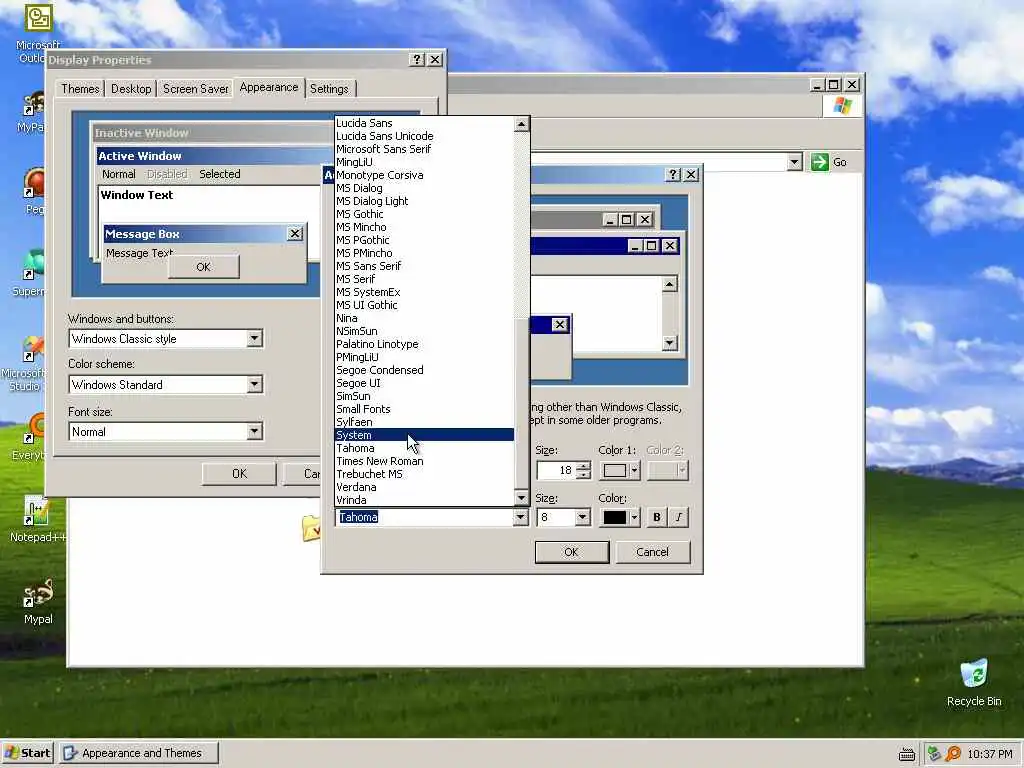Choose Lucida Sans Unicode from font list

[x=424, y=136]
